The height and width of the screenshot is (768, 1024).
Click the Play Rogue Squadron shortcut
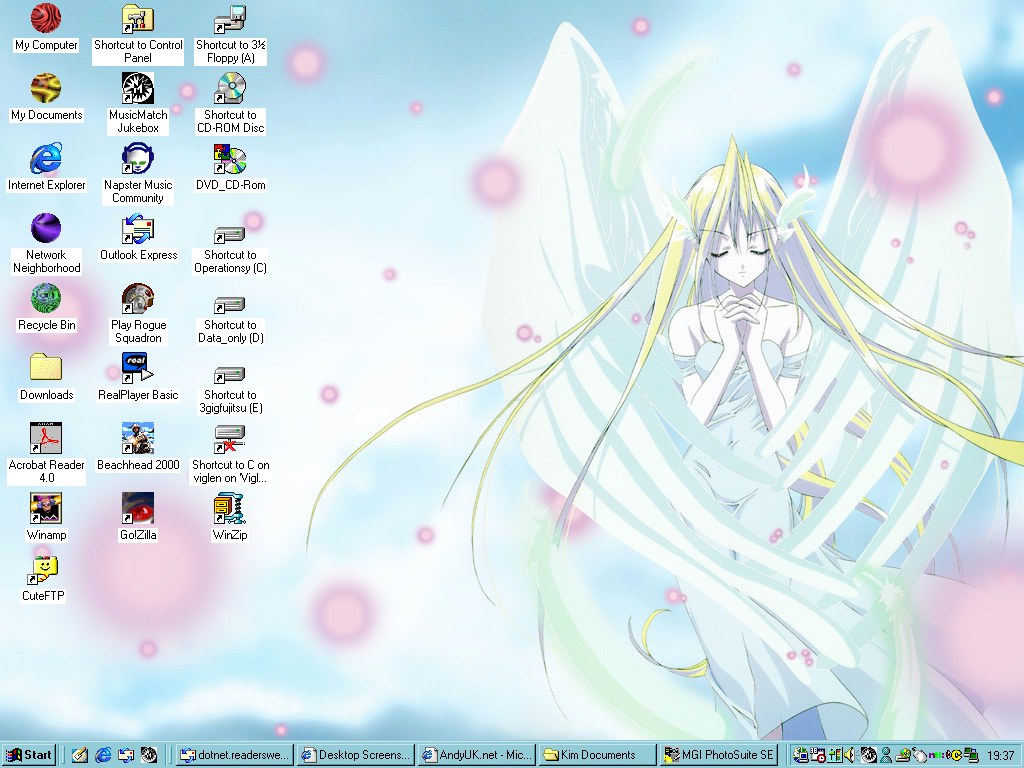pos(138,299)
